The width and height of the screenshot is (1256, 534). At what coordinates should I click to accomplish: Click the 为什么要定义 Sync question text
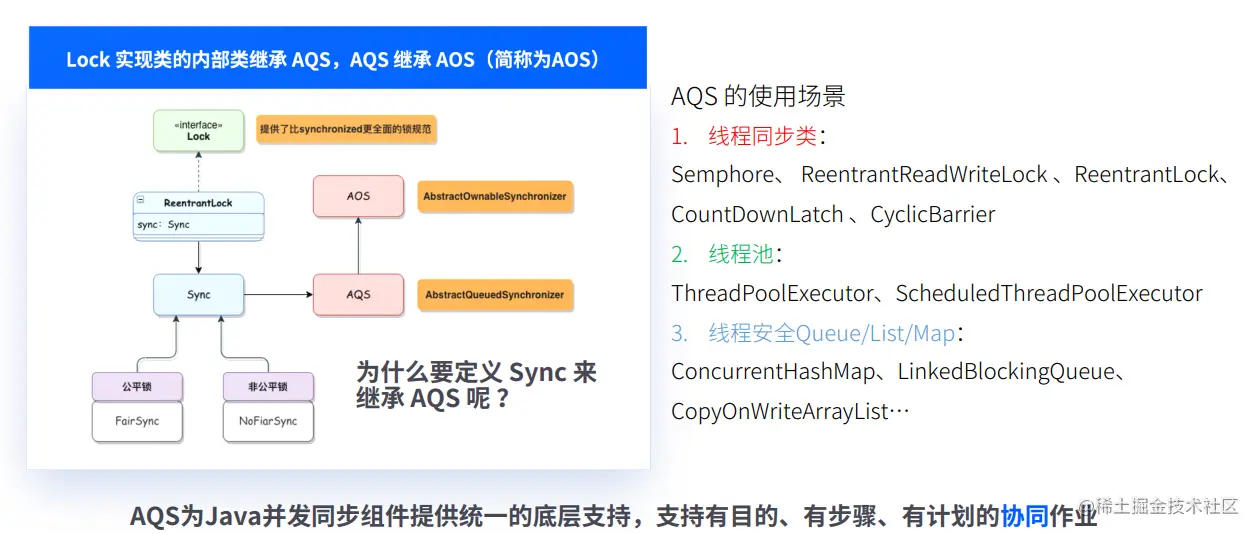pos(476,385)
